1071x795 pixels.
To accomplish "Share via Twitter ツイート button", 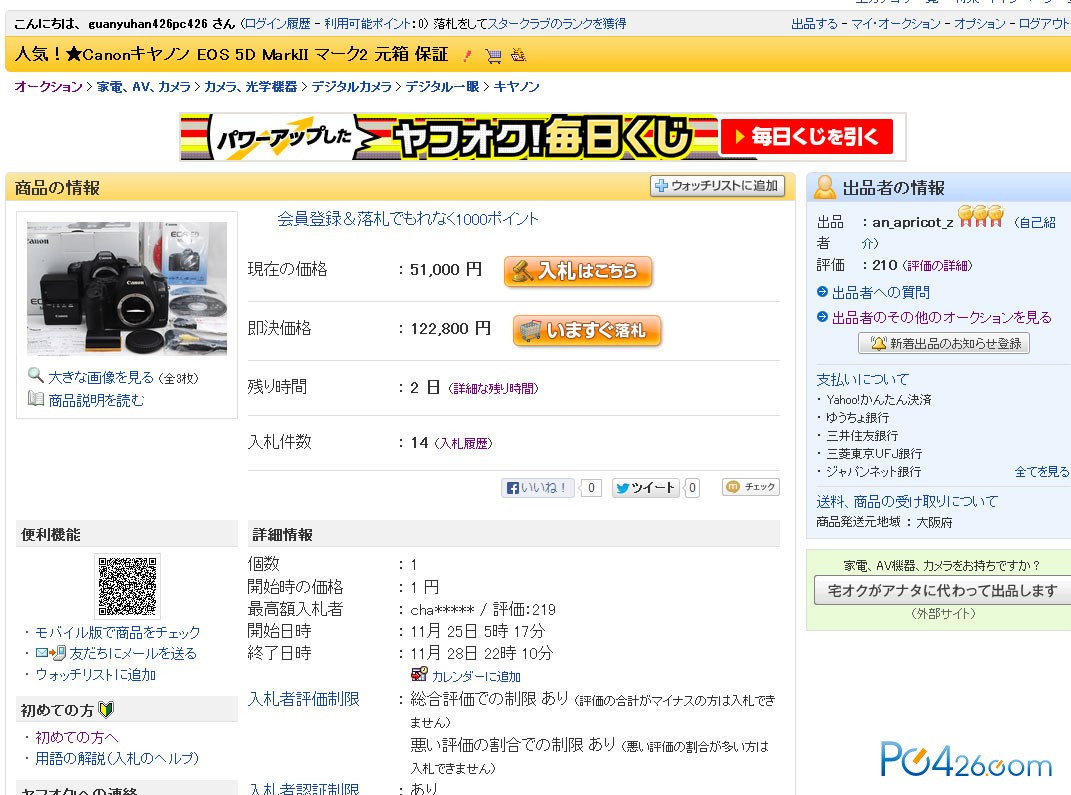I will pos(645,488).
